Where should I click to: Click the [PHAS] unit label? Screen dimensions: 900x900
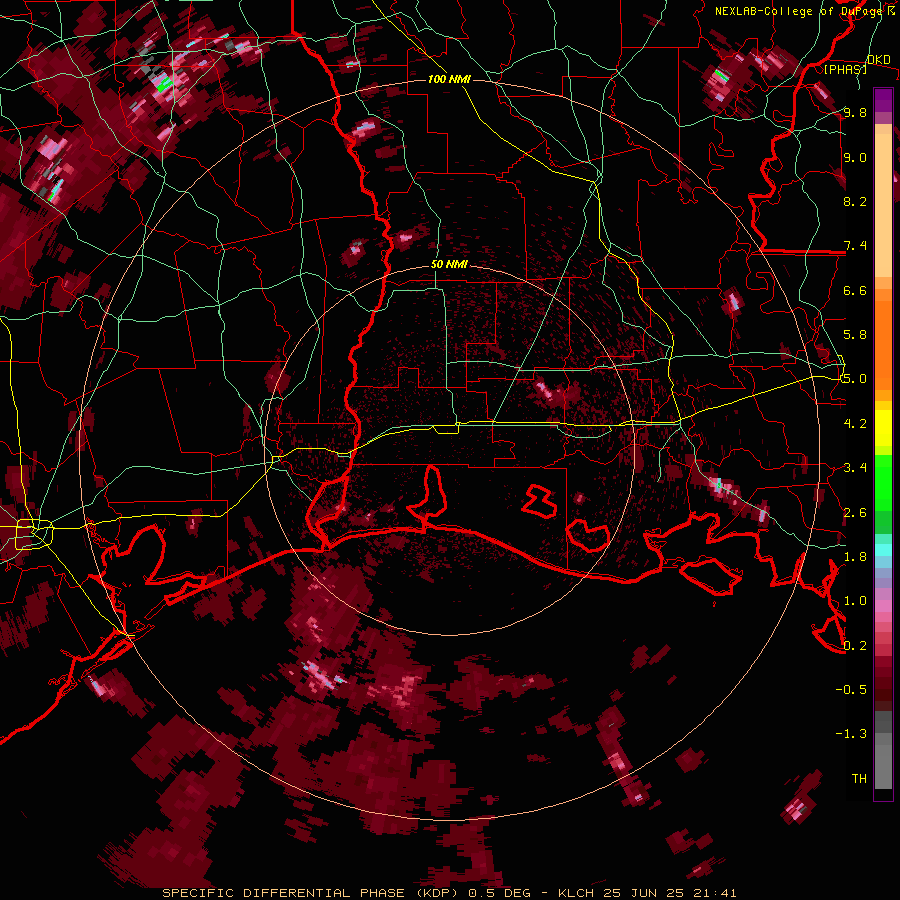pos(845,69)
